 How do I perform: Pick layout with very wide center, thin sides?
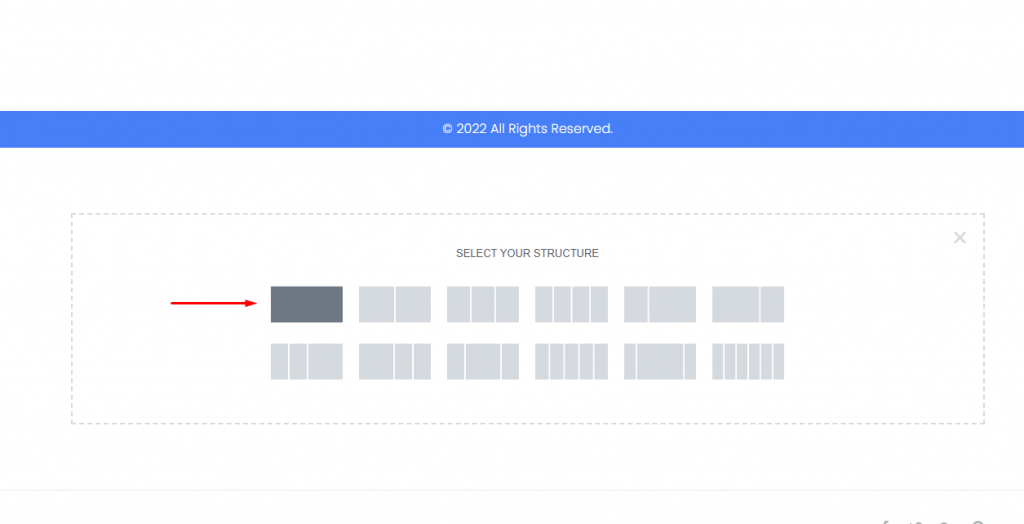pyautogui.click(x=660, y=361)
